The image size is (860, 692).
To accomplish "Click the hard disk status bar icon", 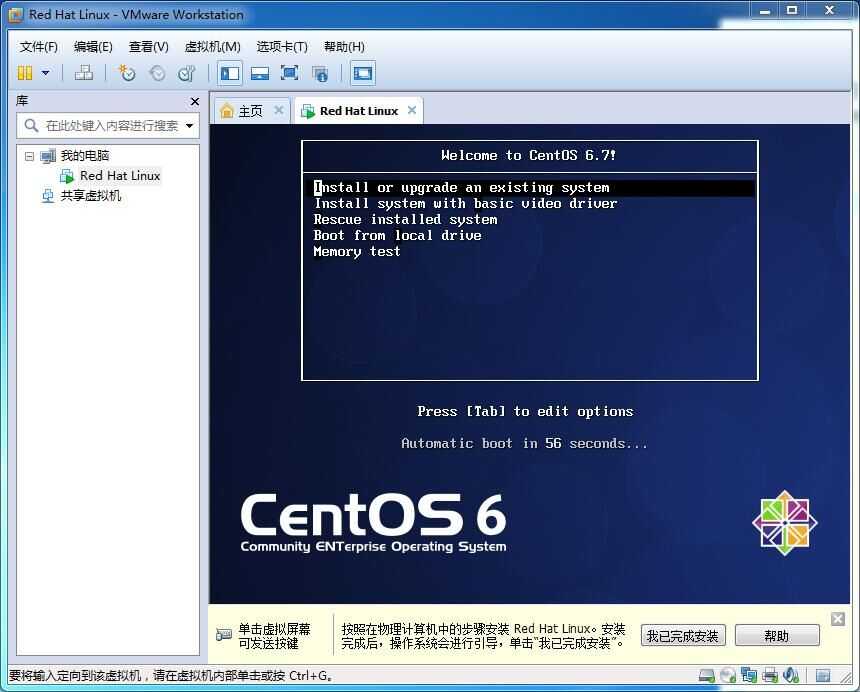I will [x=706, y=676].
